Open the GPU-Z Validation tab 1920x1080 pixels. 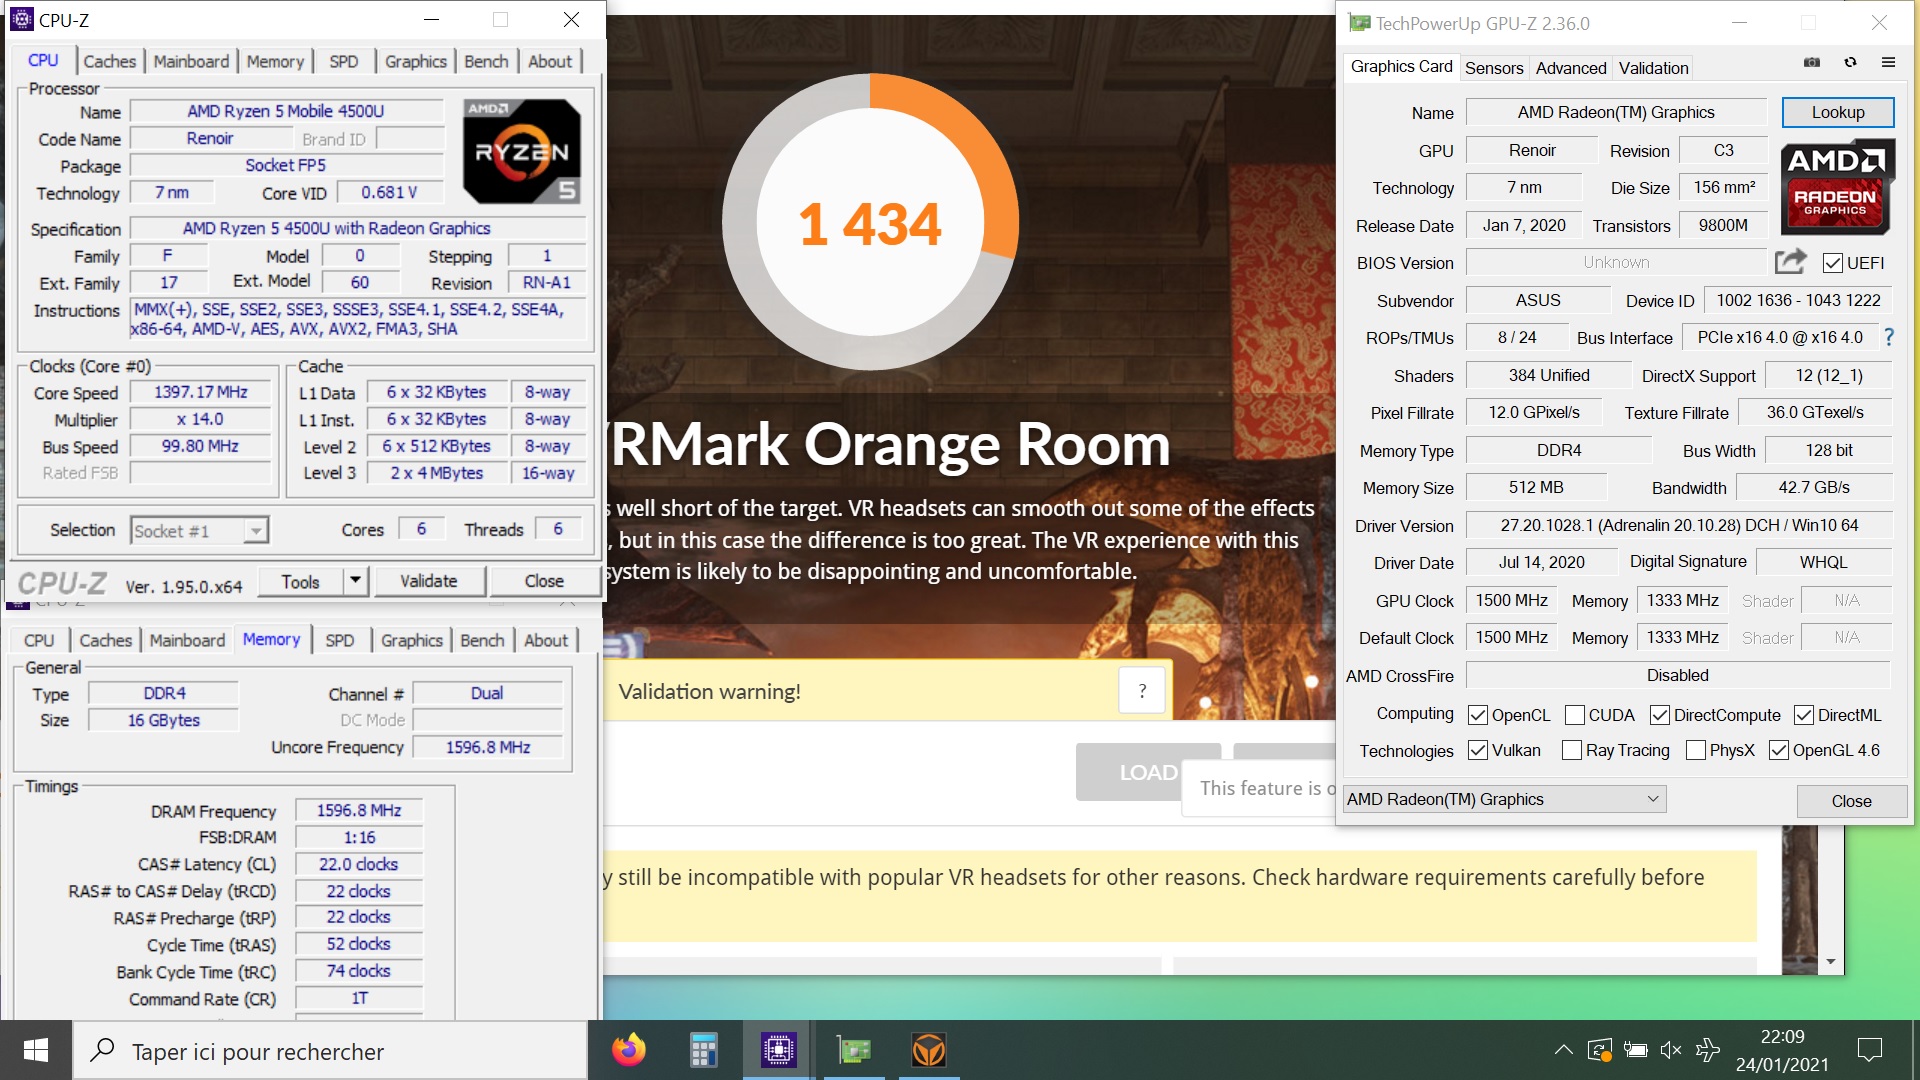[x=1653, y=68]
